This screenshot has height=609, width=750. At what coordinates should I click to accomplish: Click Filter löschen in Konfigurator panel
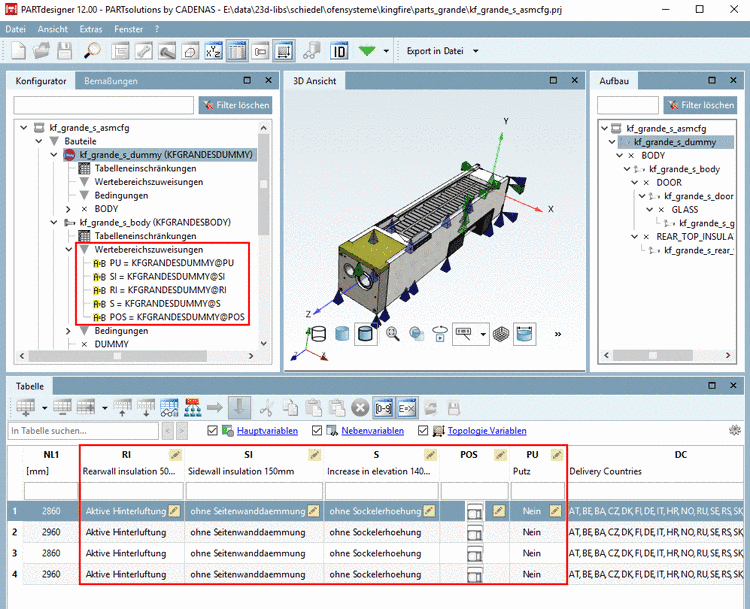pyautogui.click(x=235, y=105)
